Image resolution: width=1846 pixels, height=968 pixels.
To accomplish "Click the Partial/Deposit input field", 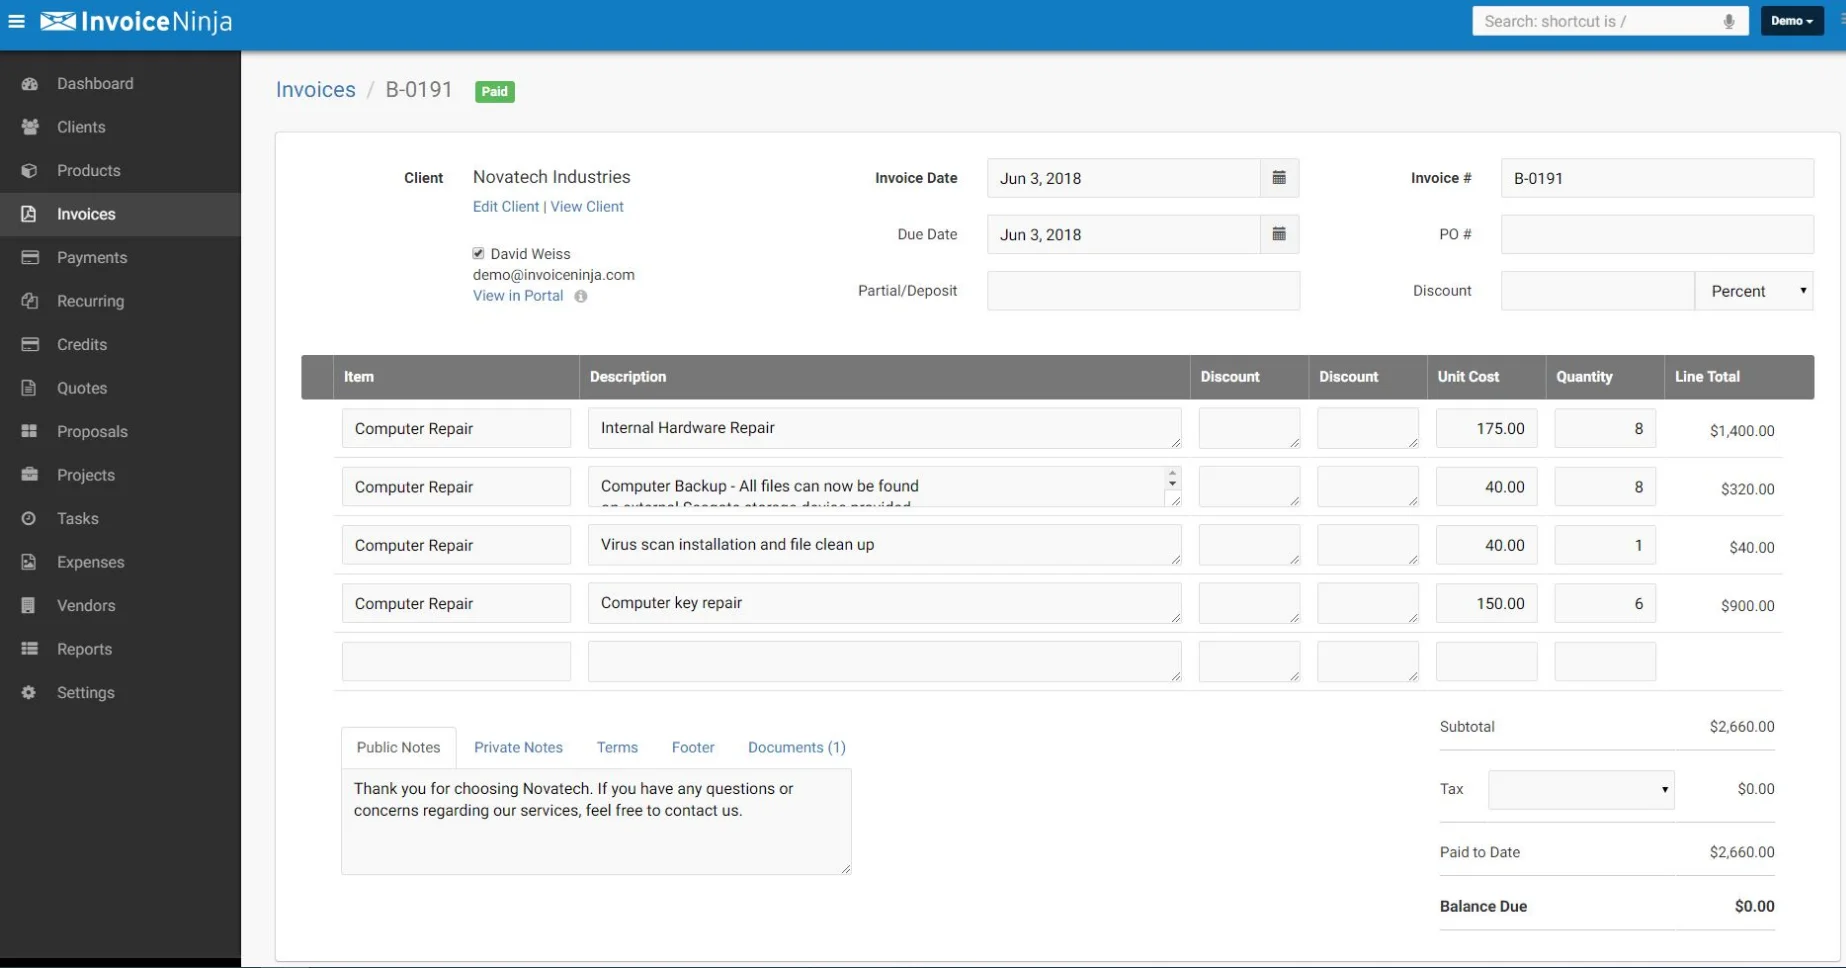I will coord(1143,291).
